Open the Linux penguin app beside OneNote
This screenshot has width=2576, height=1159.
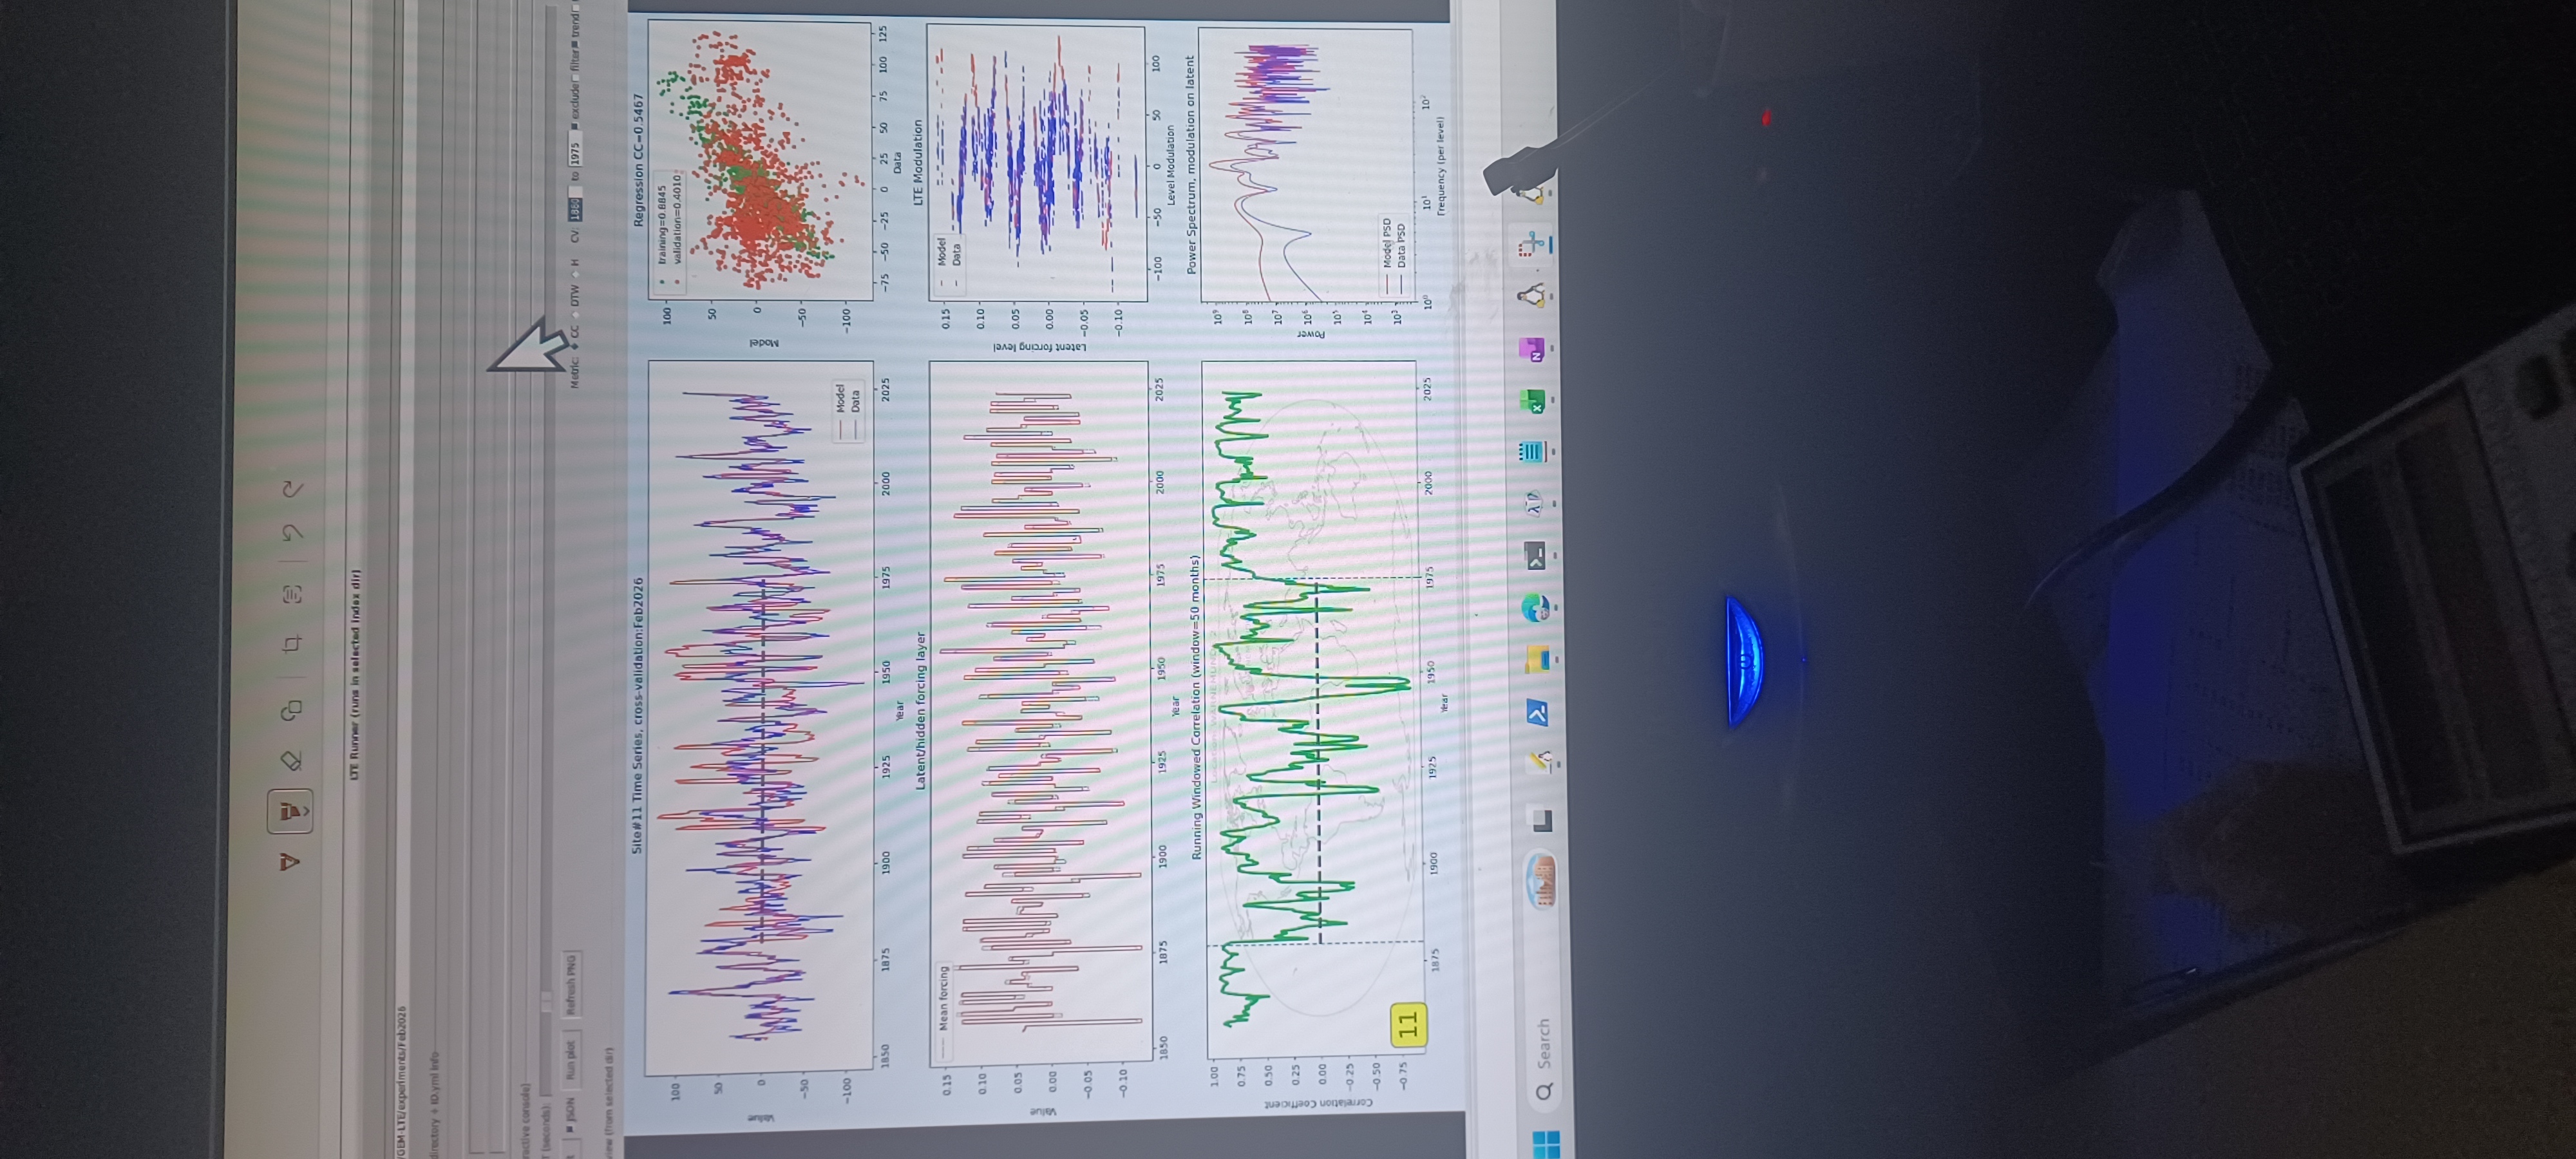coord(1531,296)
